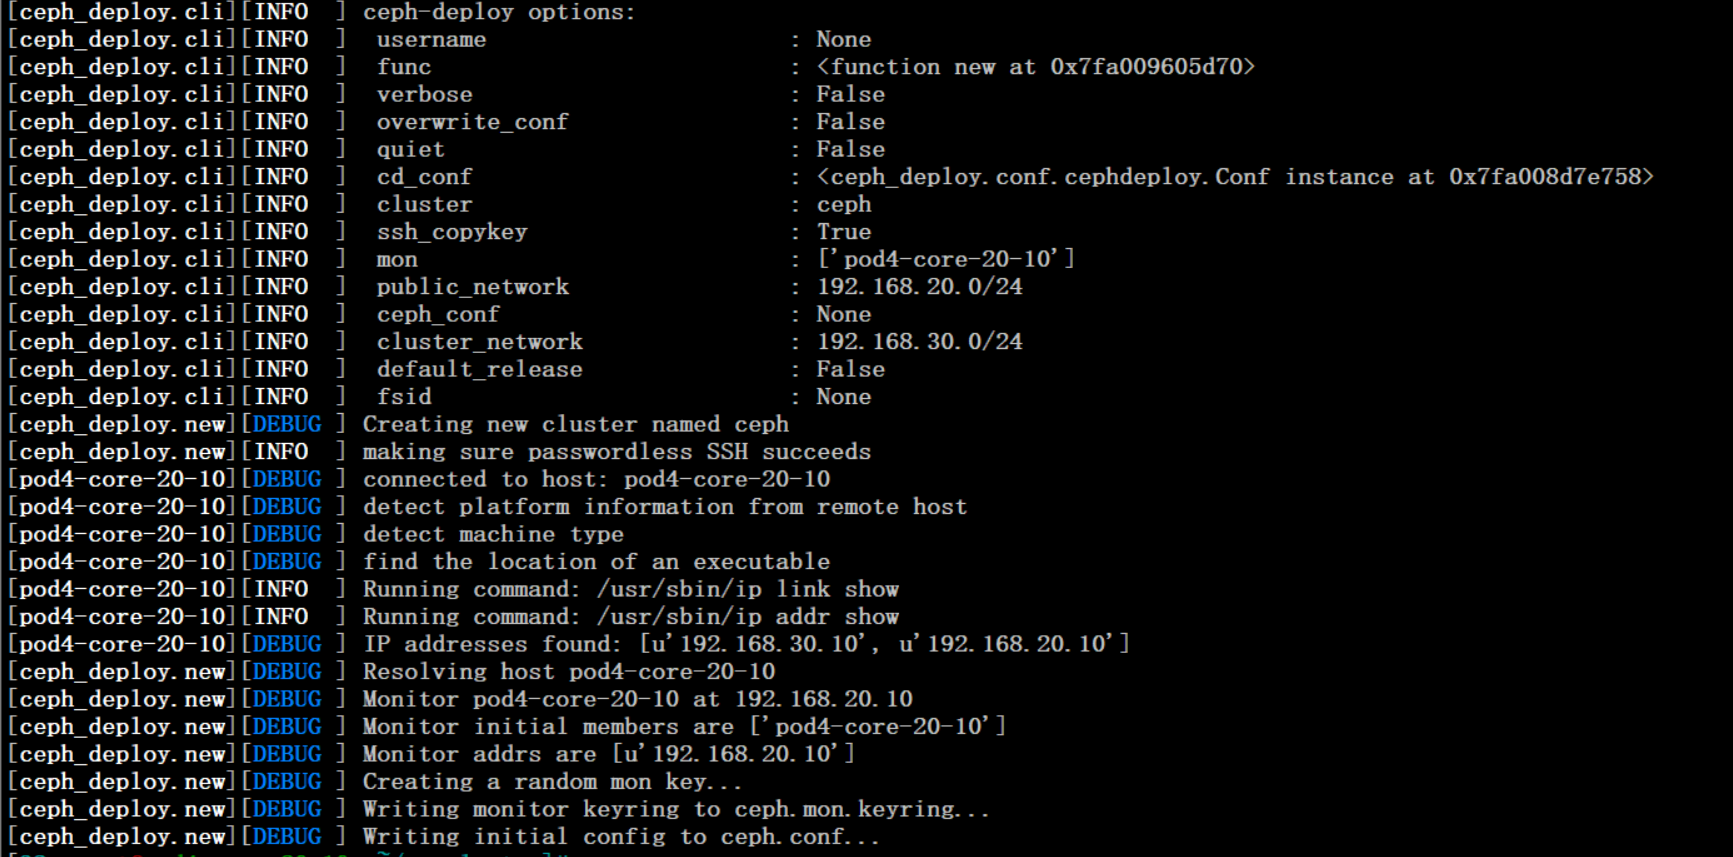Click 'Writing monitor keyring to ceph.mon.keyring...' text

675,810
